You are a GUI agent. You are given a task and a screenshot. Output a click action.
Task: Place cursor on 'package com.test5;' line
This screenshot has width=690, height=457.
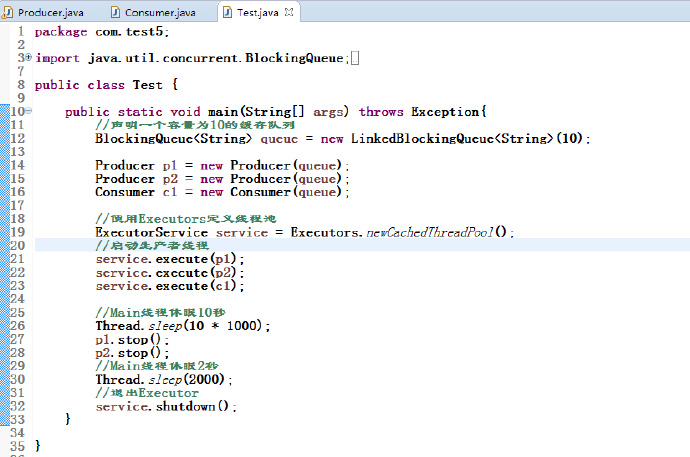click(x=102, y=32)
